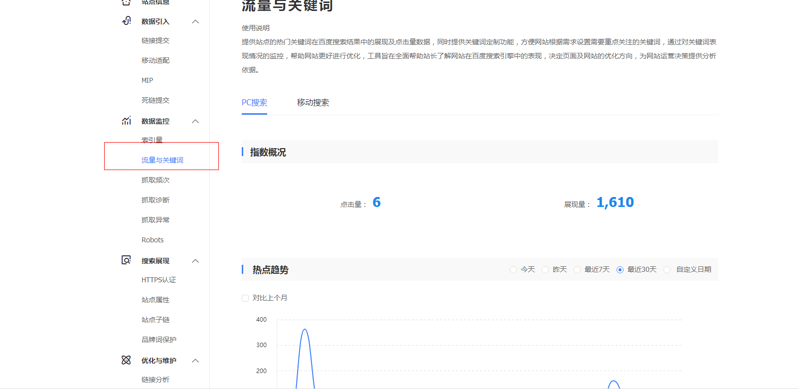Select the 今天 radio button
The image size is (798, 389).
click(513, 270)
